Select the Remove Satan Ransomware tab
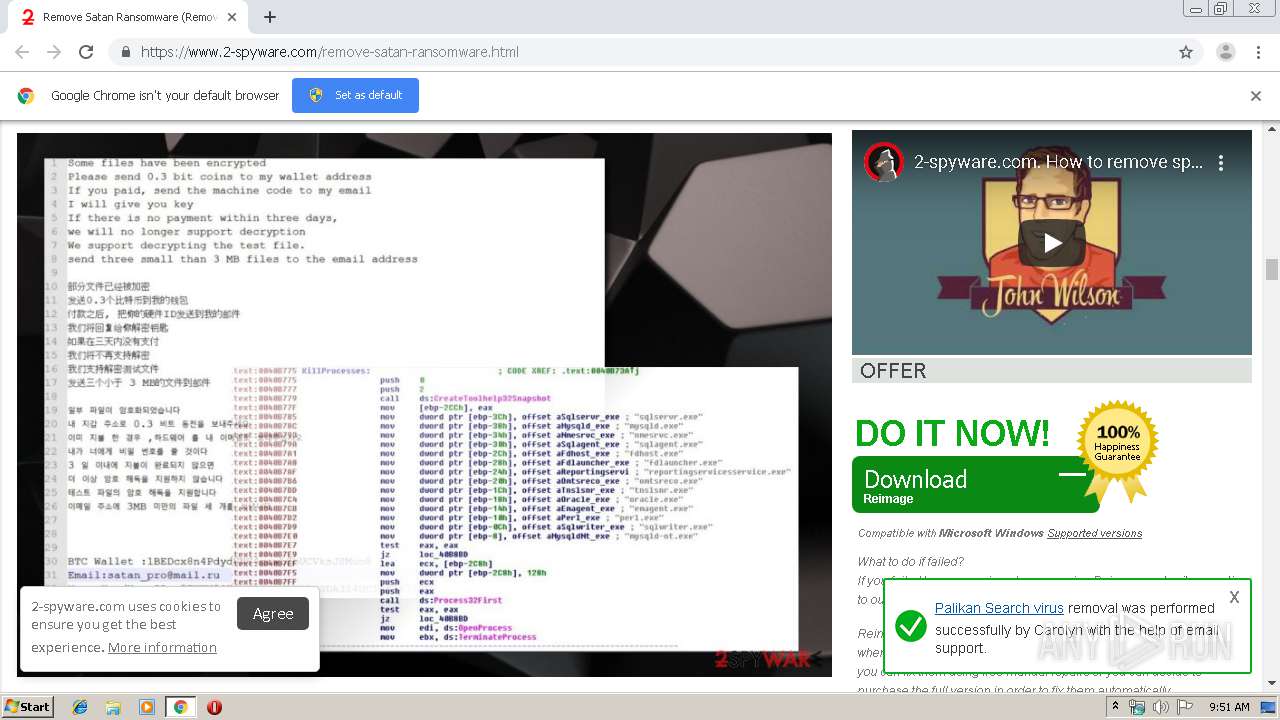Image resolution: width=1280 pixels, height=720 pixels. (x=130, y=17)
